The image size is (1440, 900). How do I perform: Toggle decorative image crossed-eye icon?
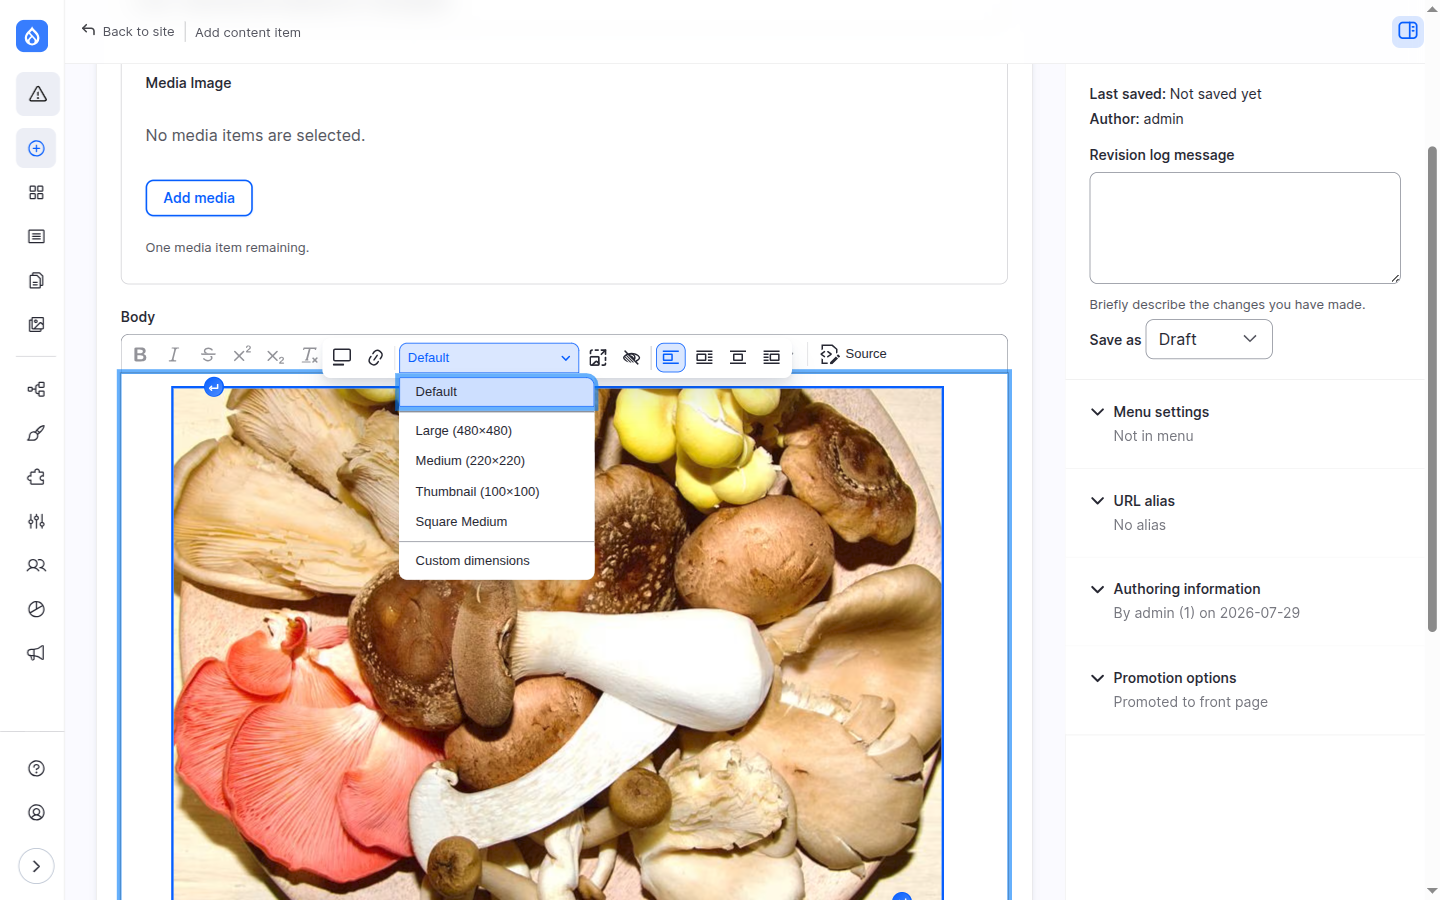[631, 357]
